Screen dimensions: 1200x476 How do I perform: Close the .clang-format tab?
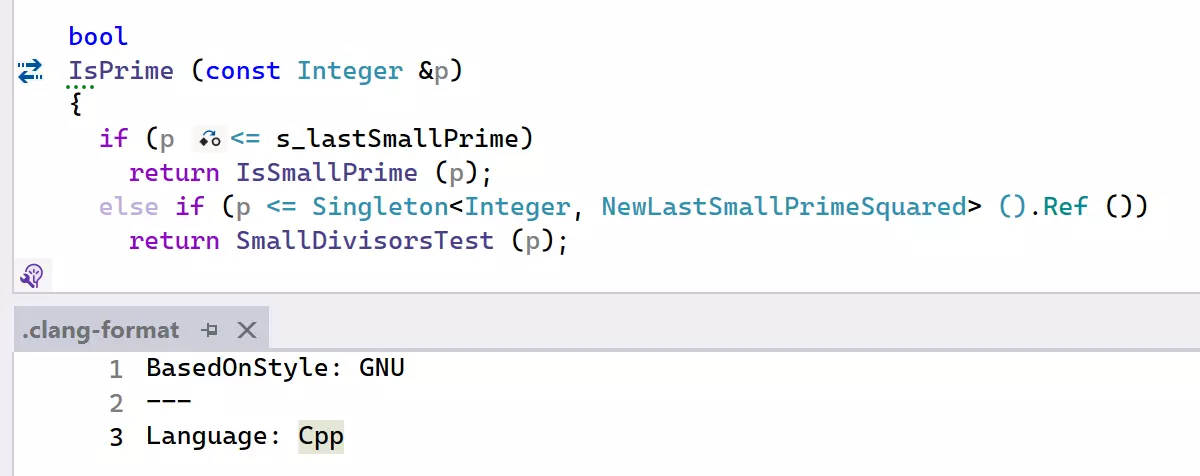coord(246,330)
